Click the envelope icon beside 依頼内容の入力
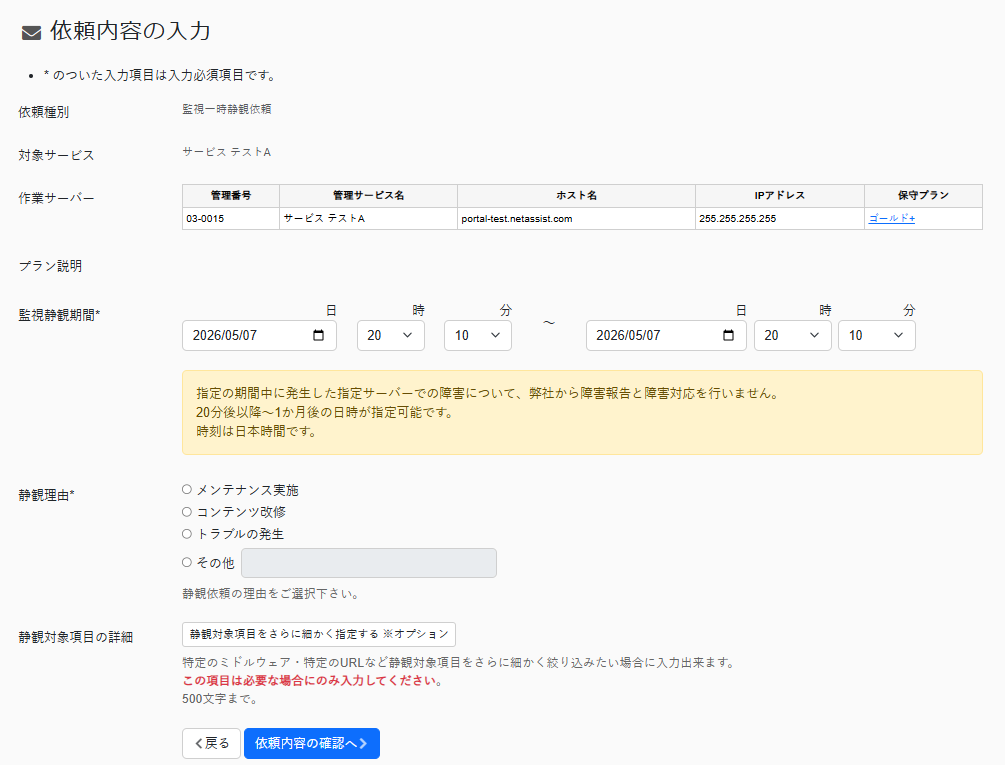Viewport: 1005px width, 765px height. pos(31,33)
